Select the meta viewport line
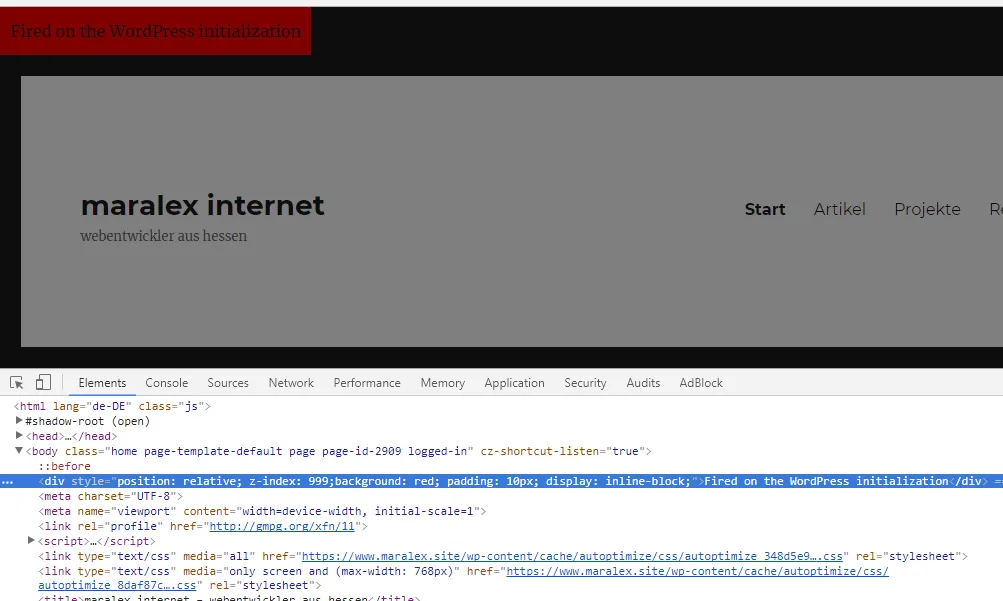Viewport: 1003px width, 601px height. pos(262,511)
